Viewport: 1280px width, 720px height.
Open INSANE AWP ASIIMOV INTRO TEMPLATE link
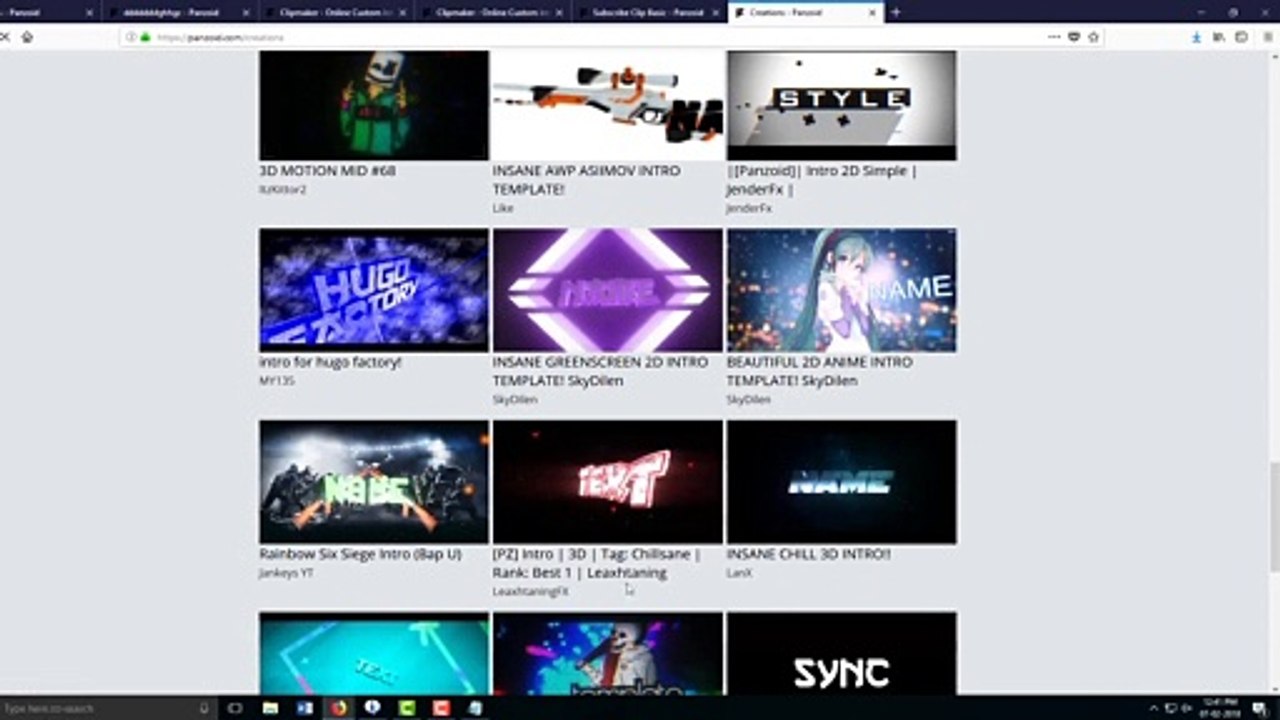586,179
